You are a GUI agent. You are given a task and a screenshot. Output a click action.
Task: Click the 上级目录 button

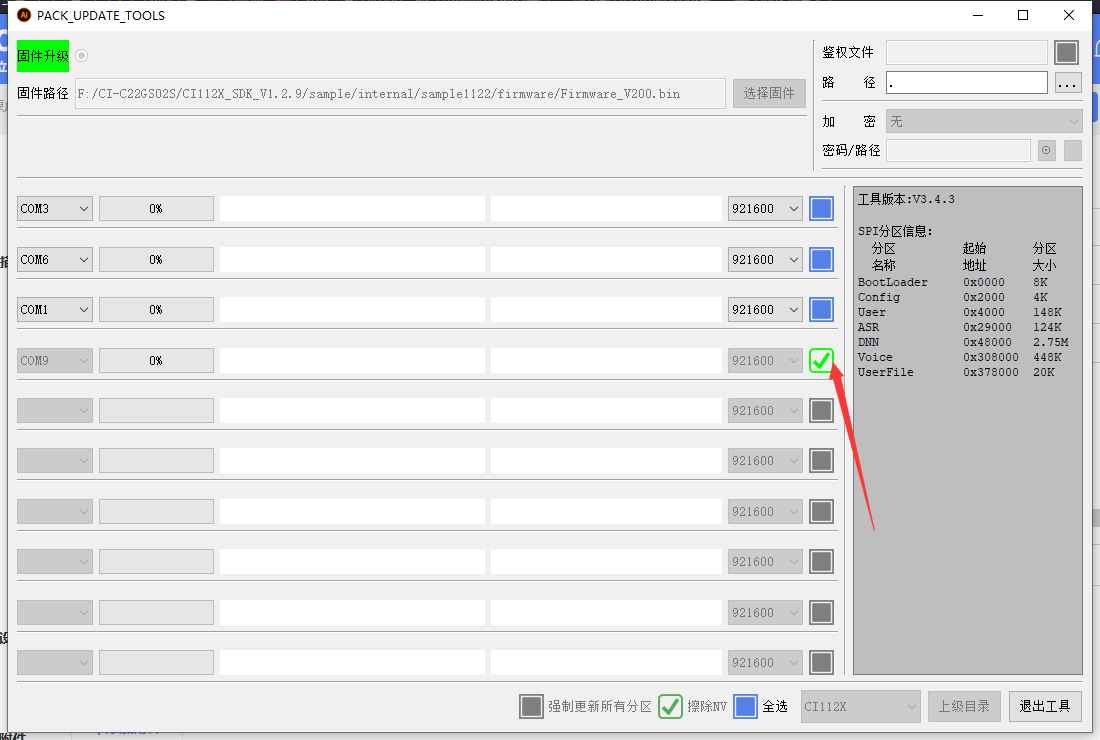964,706
